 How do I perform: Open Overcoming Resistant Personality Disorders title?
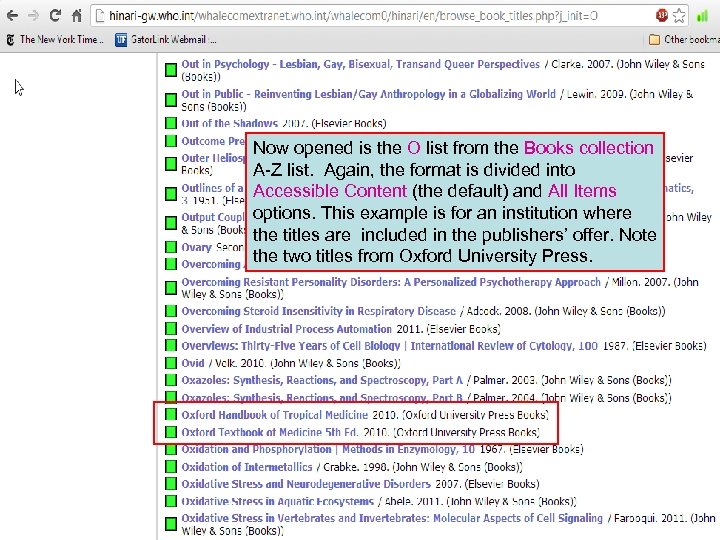pyautogui.click(x=391, y=282)
